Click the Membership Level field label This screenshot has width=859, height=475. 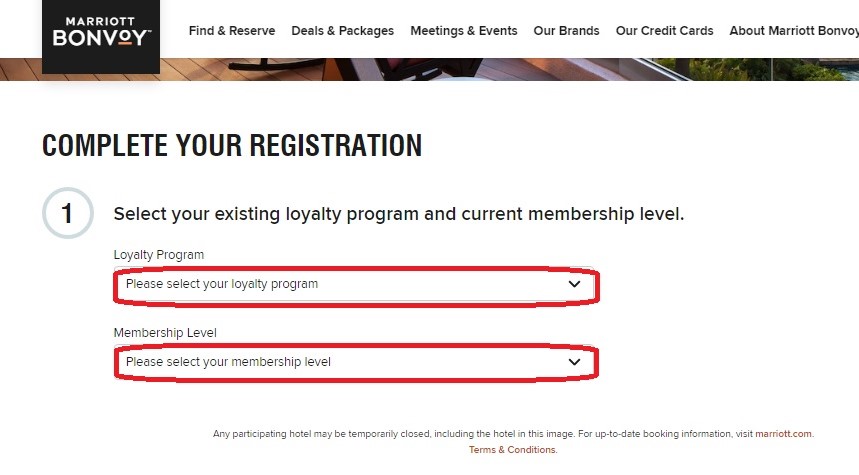point(165,333)
